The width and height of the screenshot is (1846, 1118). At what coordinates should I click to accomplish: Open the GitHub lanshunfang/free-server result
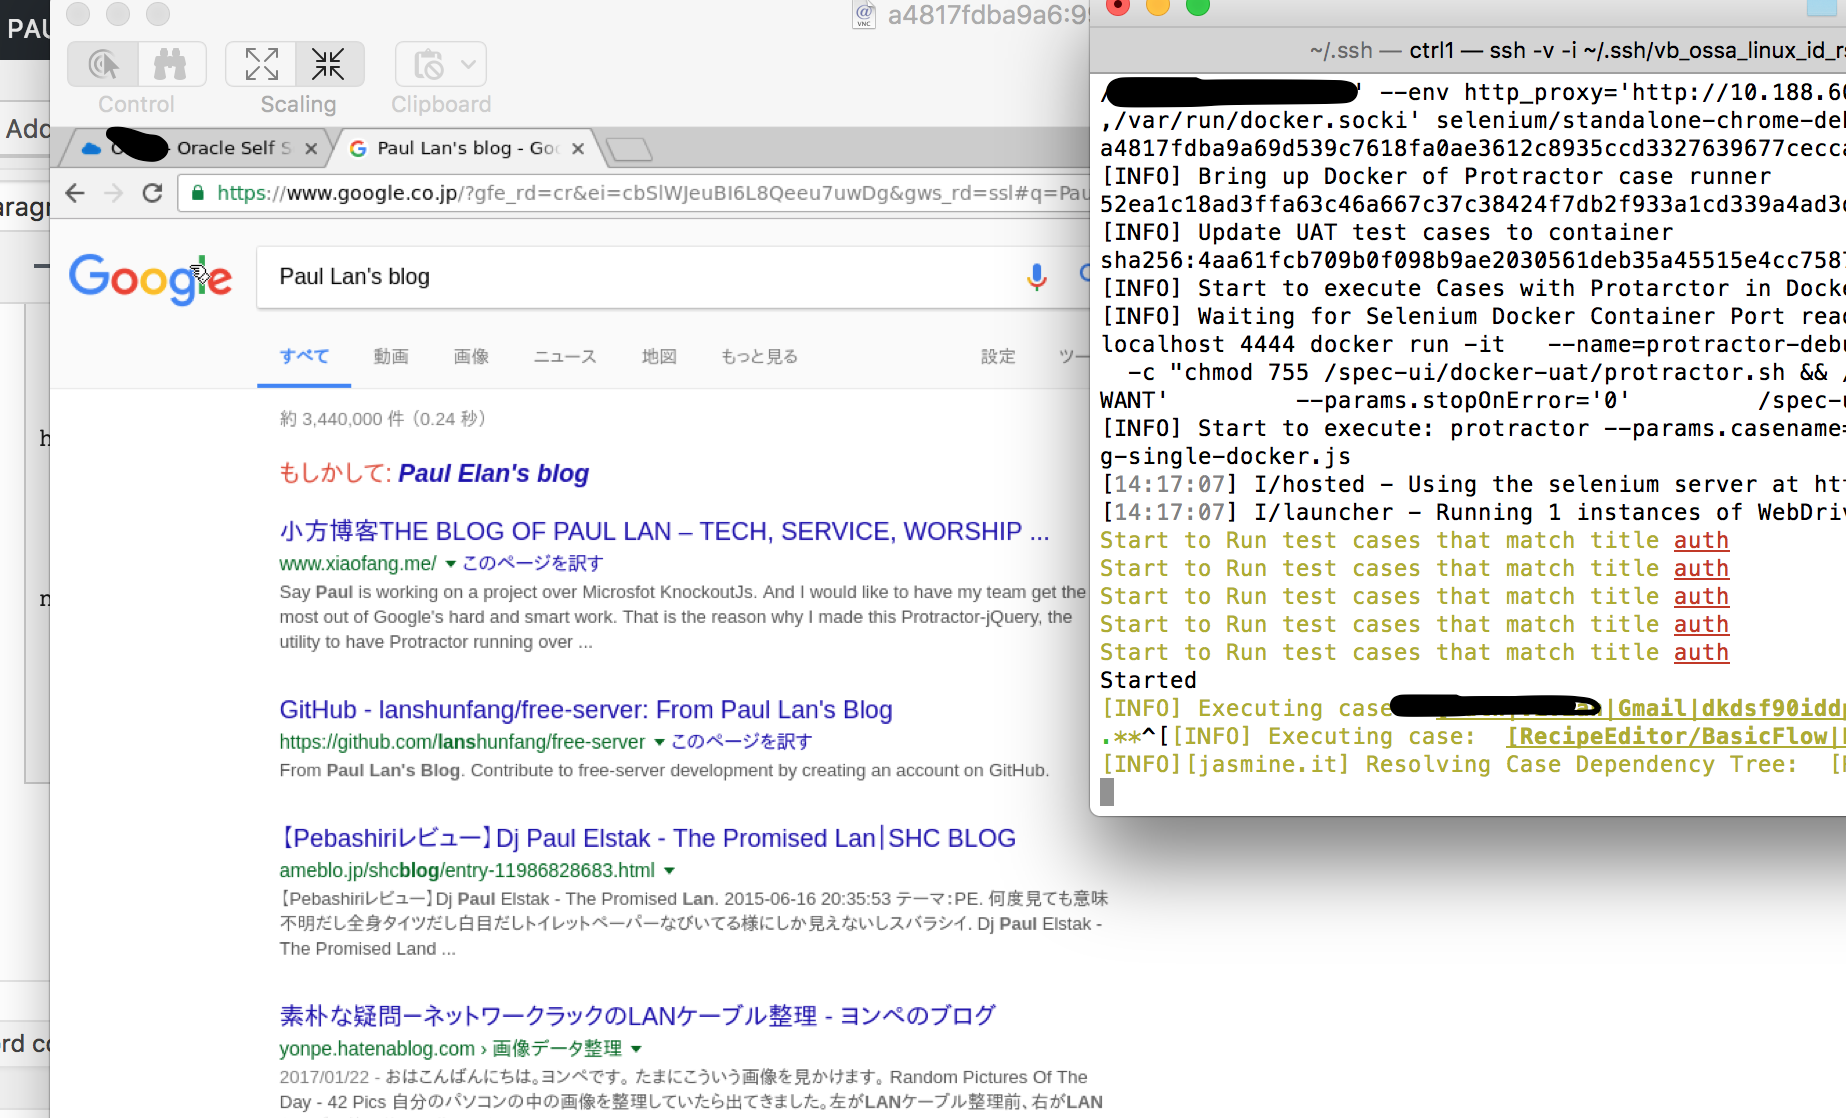point(585,710)
